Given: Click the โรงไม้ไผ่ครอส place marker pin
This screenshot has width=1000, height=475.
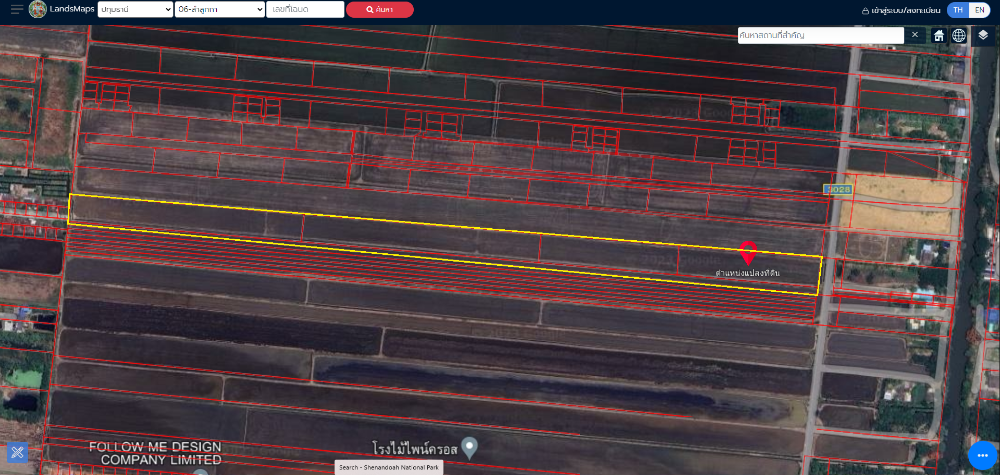Looking at the screenshot, I should click(469, 448).
